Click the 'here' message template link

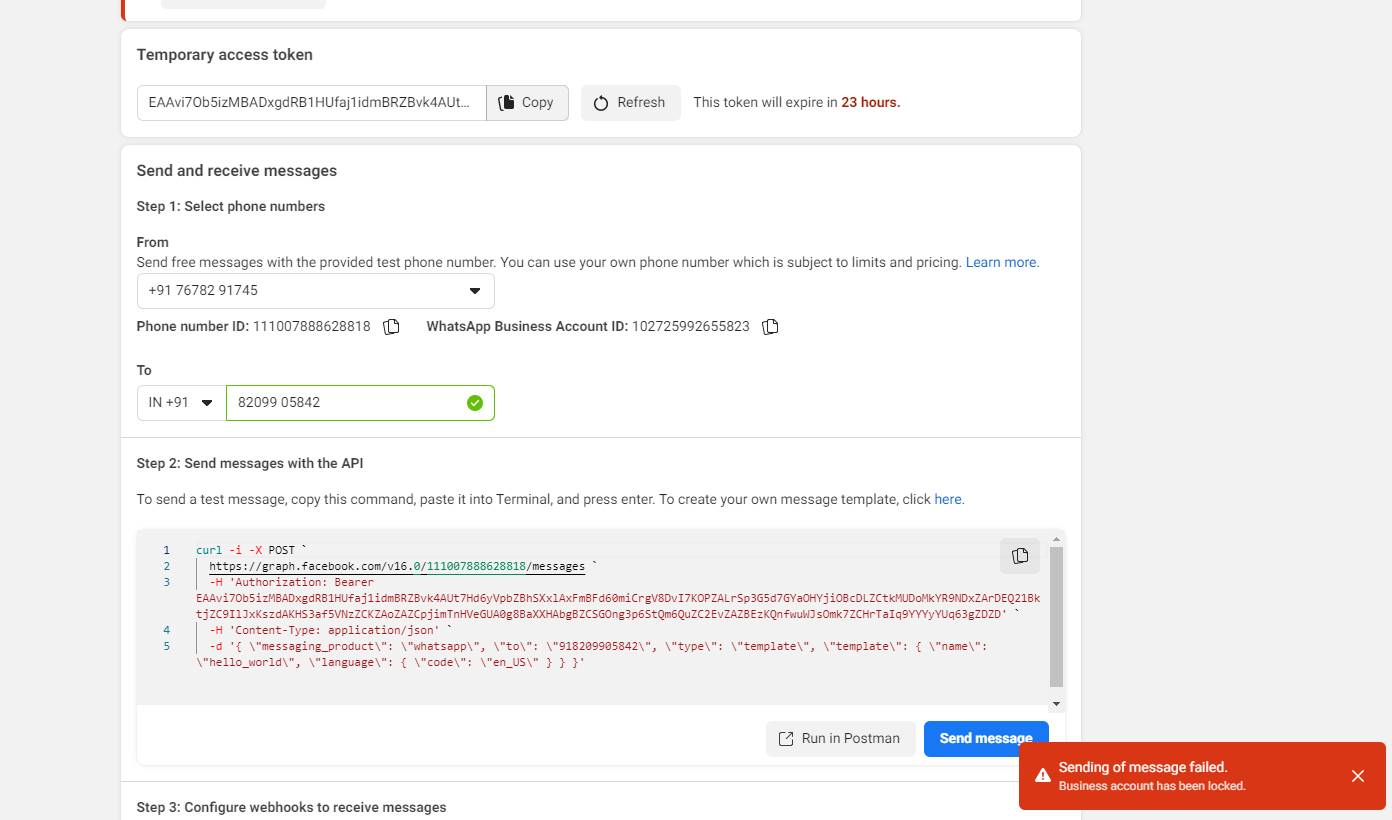948,499
